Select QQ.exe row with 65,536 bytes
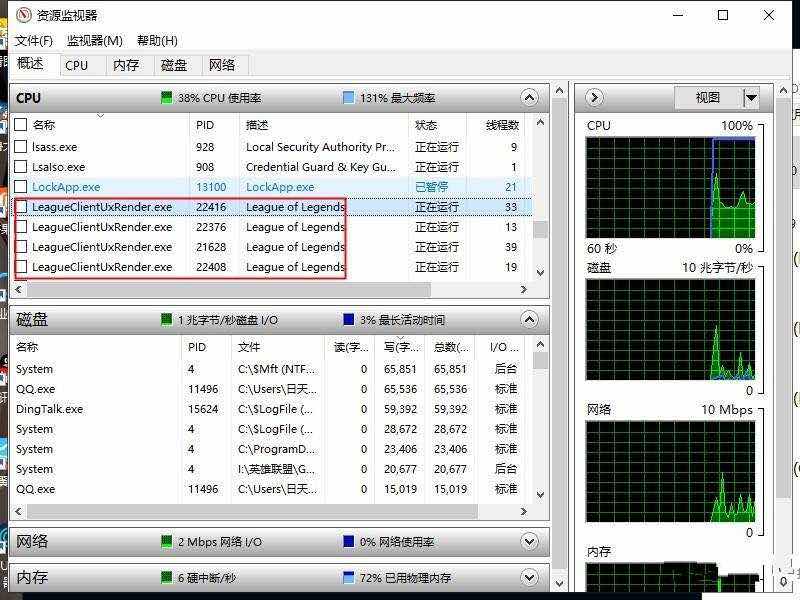Image resolution: width=800 pixels, height=600 pixels. point(270,389)
